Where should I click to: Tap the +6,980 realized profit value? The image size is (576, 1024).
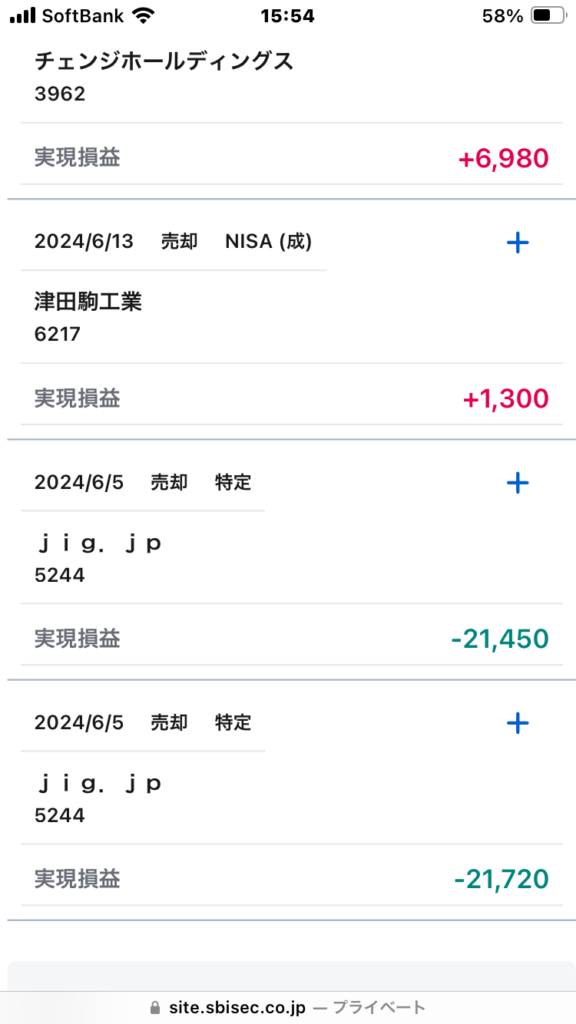(504, 159)
